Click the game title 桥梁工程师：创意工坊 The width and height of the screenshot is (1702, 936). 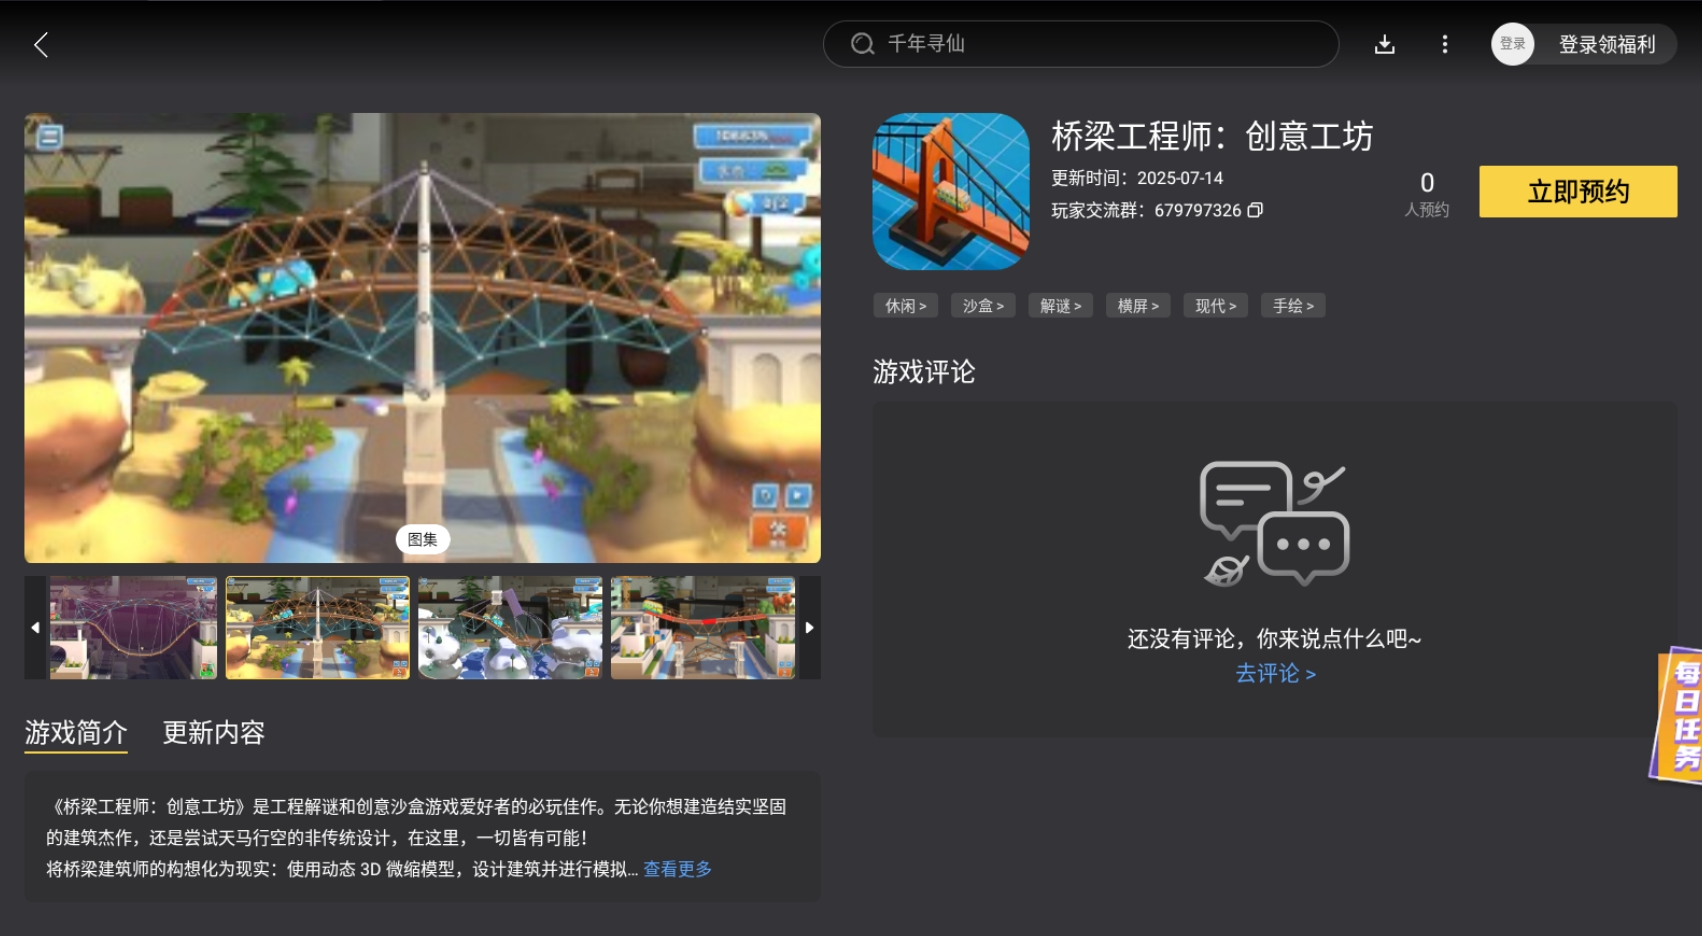pyautogui.click(x=1212, y=136)
